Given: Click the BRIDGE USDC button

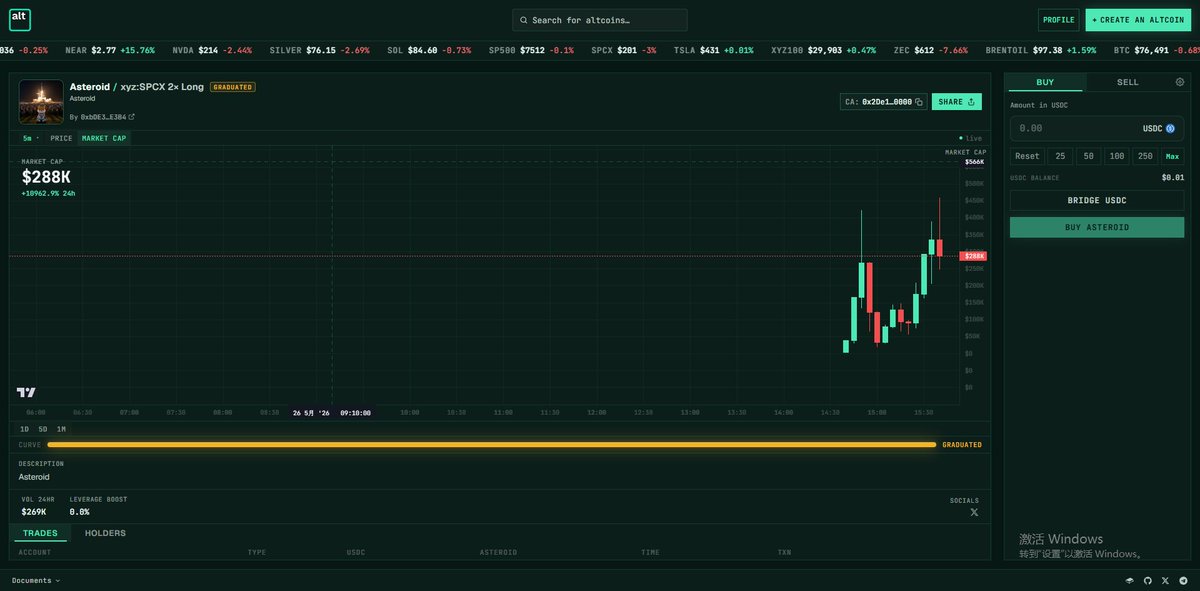Looking at the screenshot, I should pyautogui.click(x=1097, y=200).
